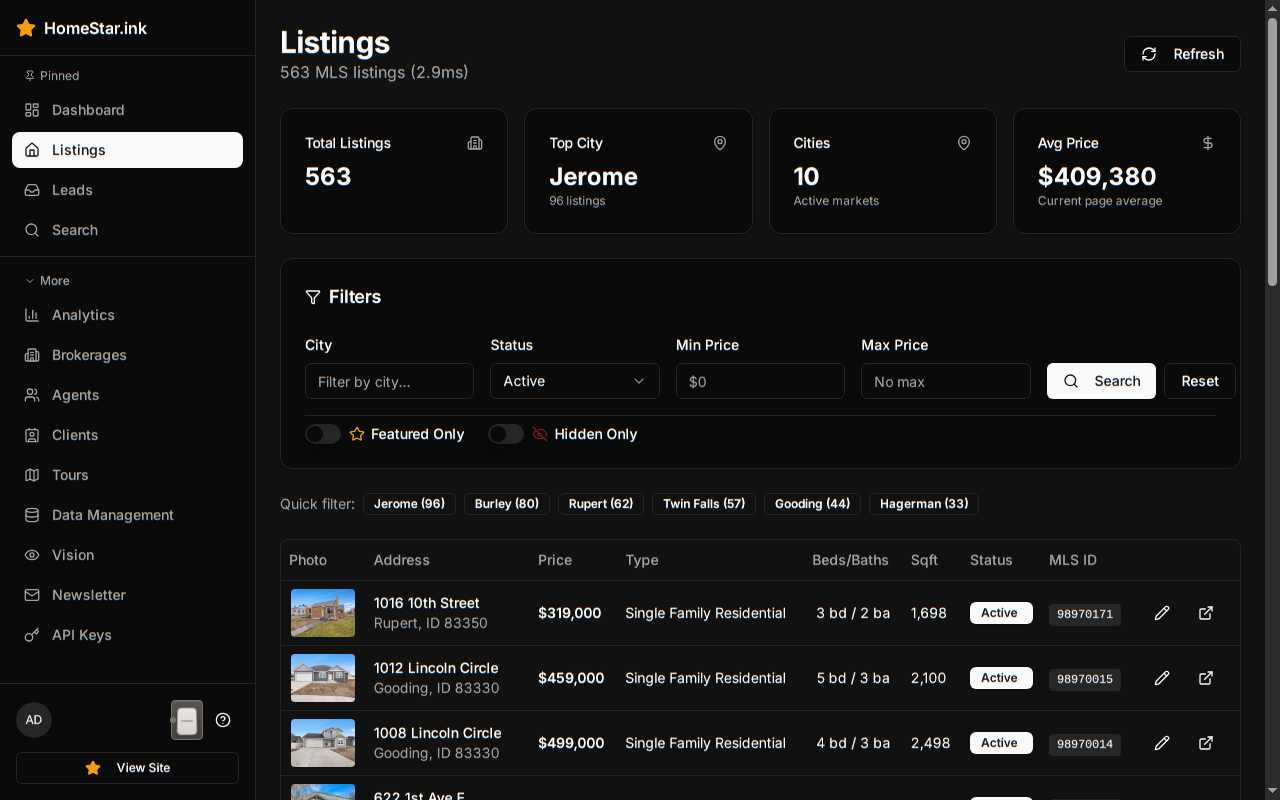Open the API Keys page
This screenshot has height=800, width=1280.
coord(81,635)
